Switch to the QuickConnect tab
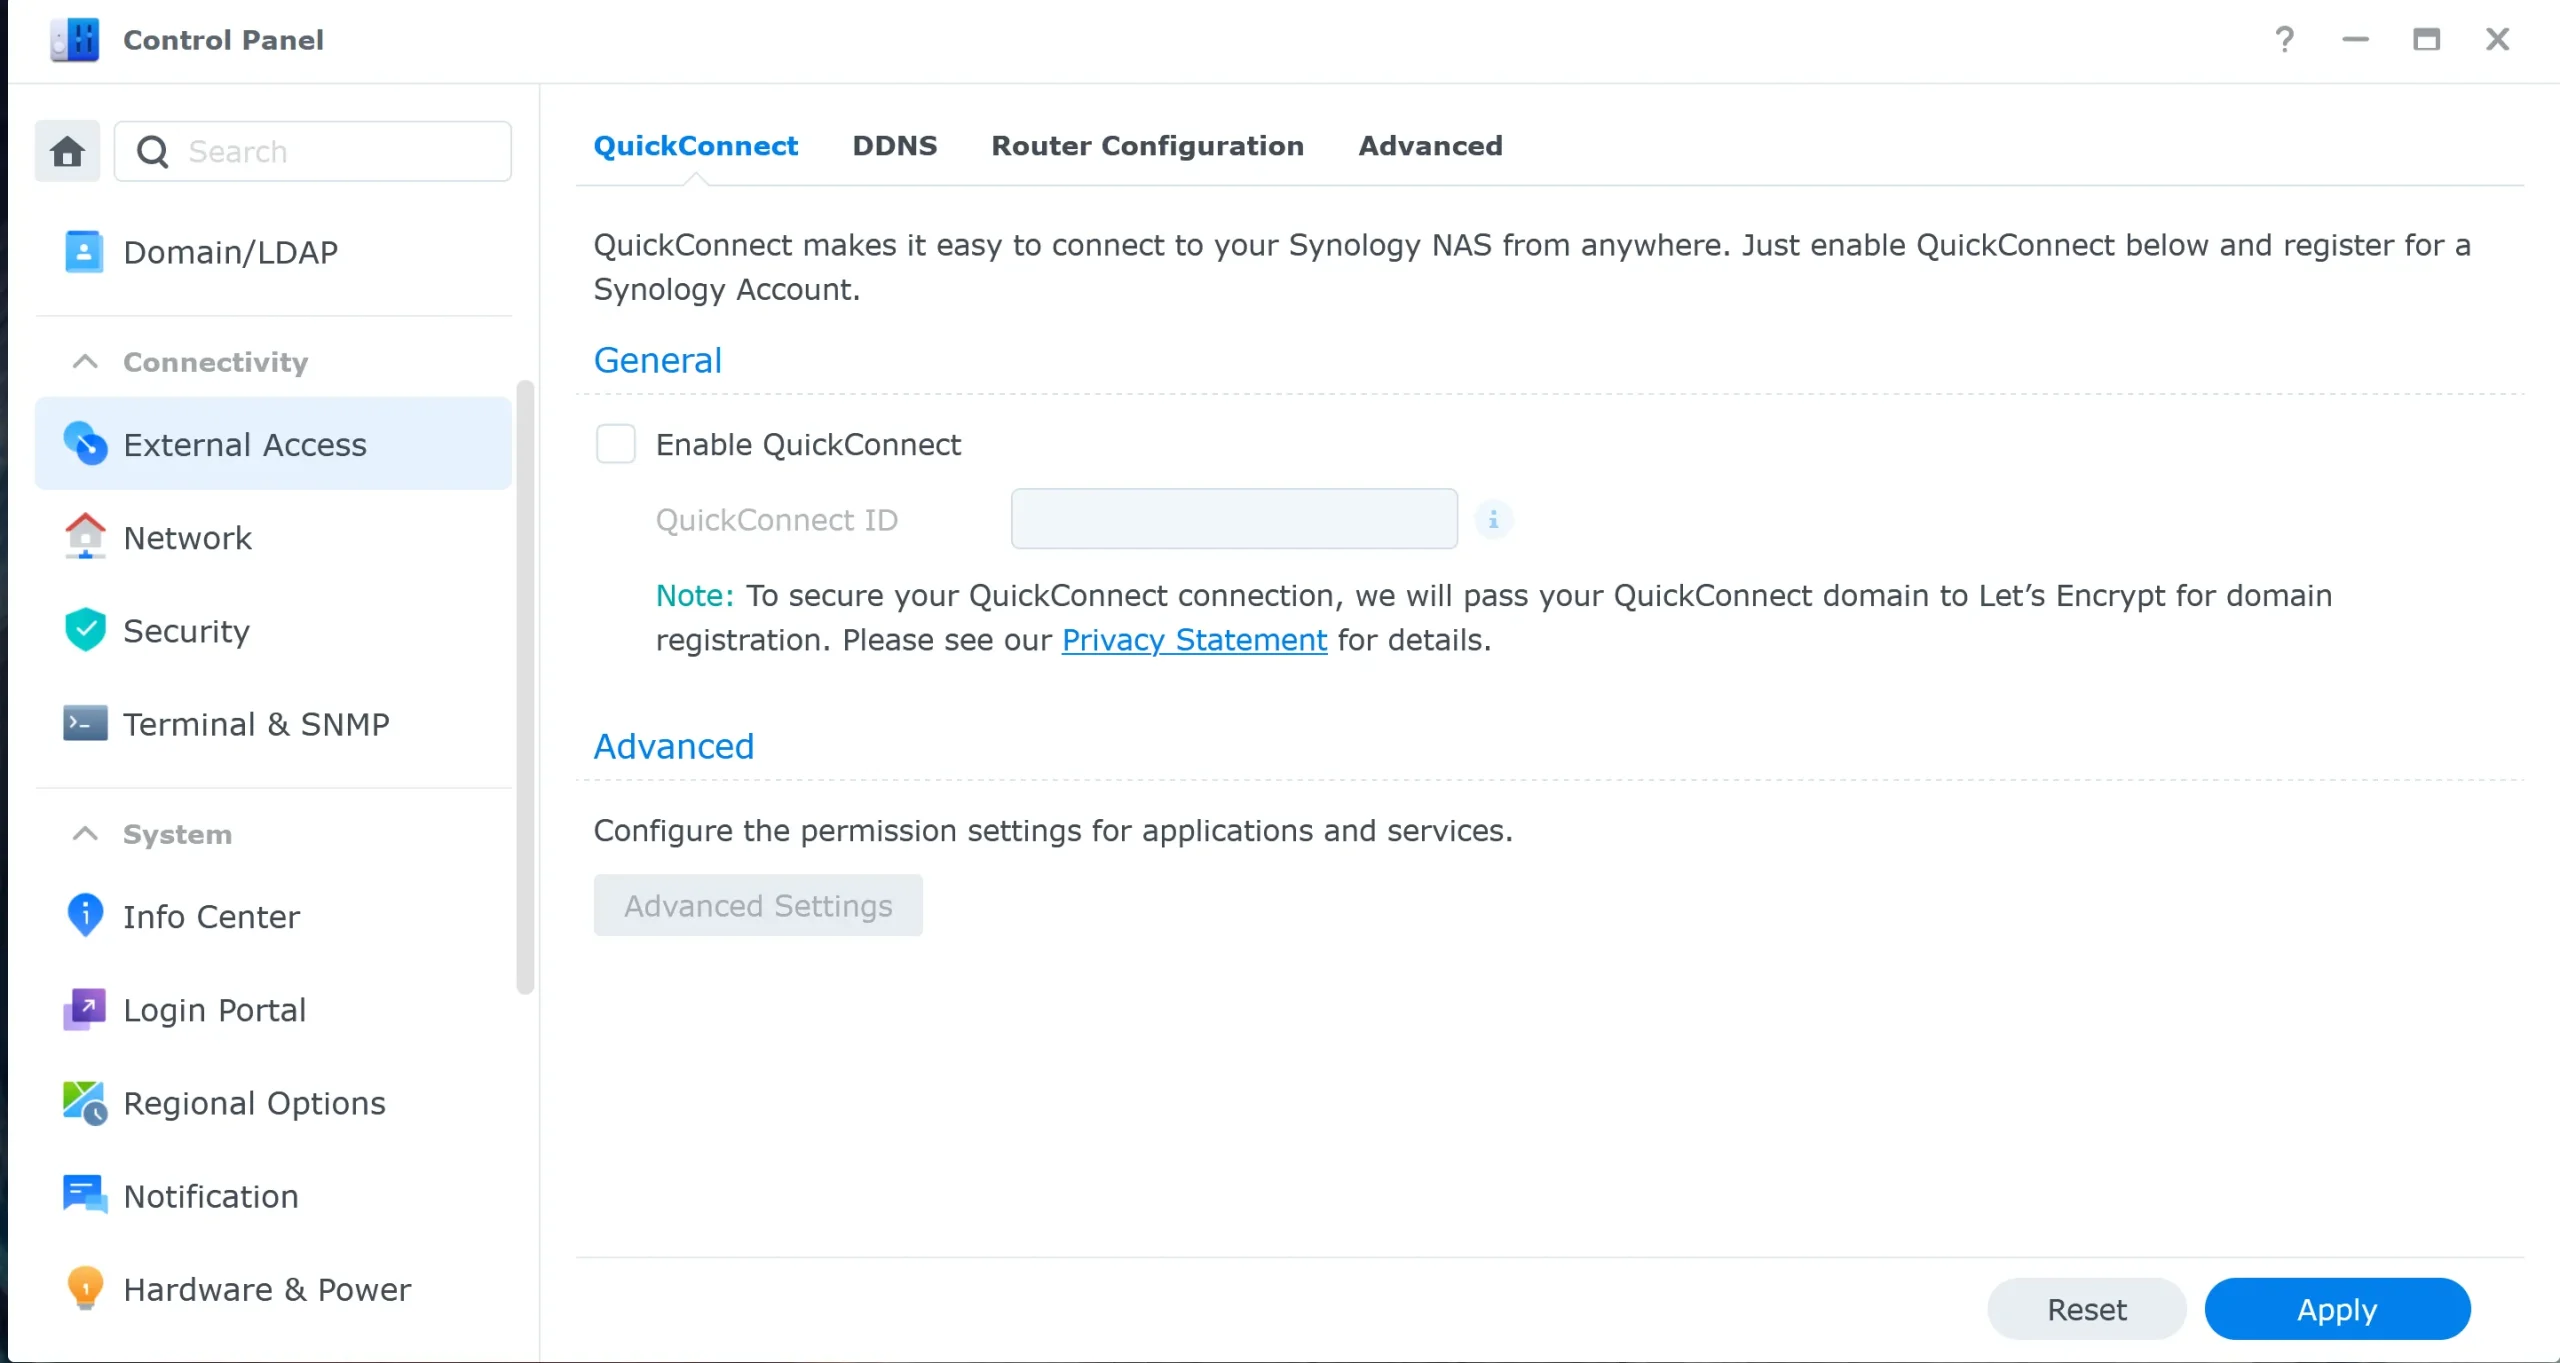The width and height of the screenshot is (2560, 1363). point(695,146)
